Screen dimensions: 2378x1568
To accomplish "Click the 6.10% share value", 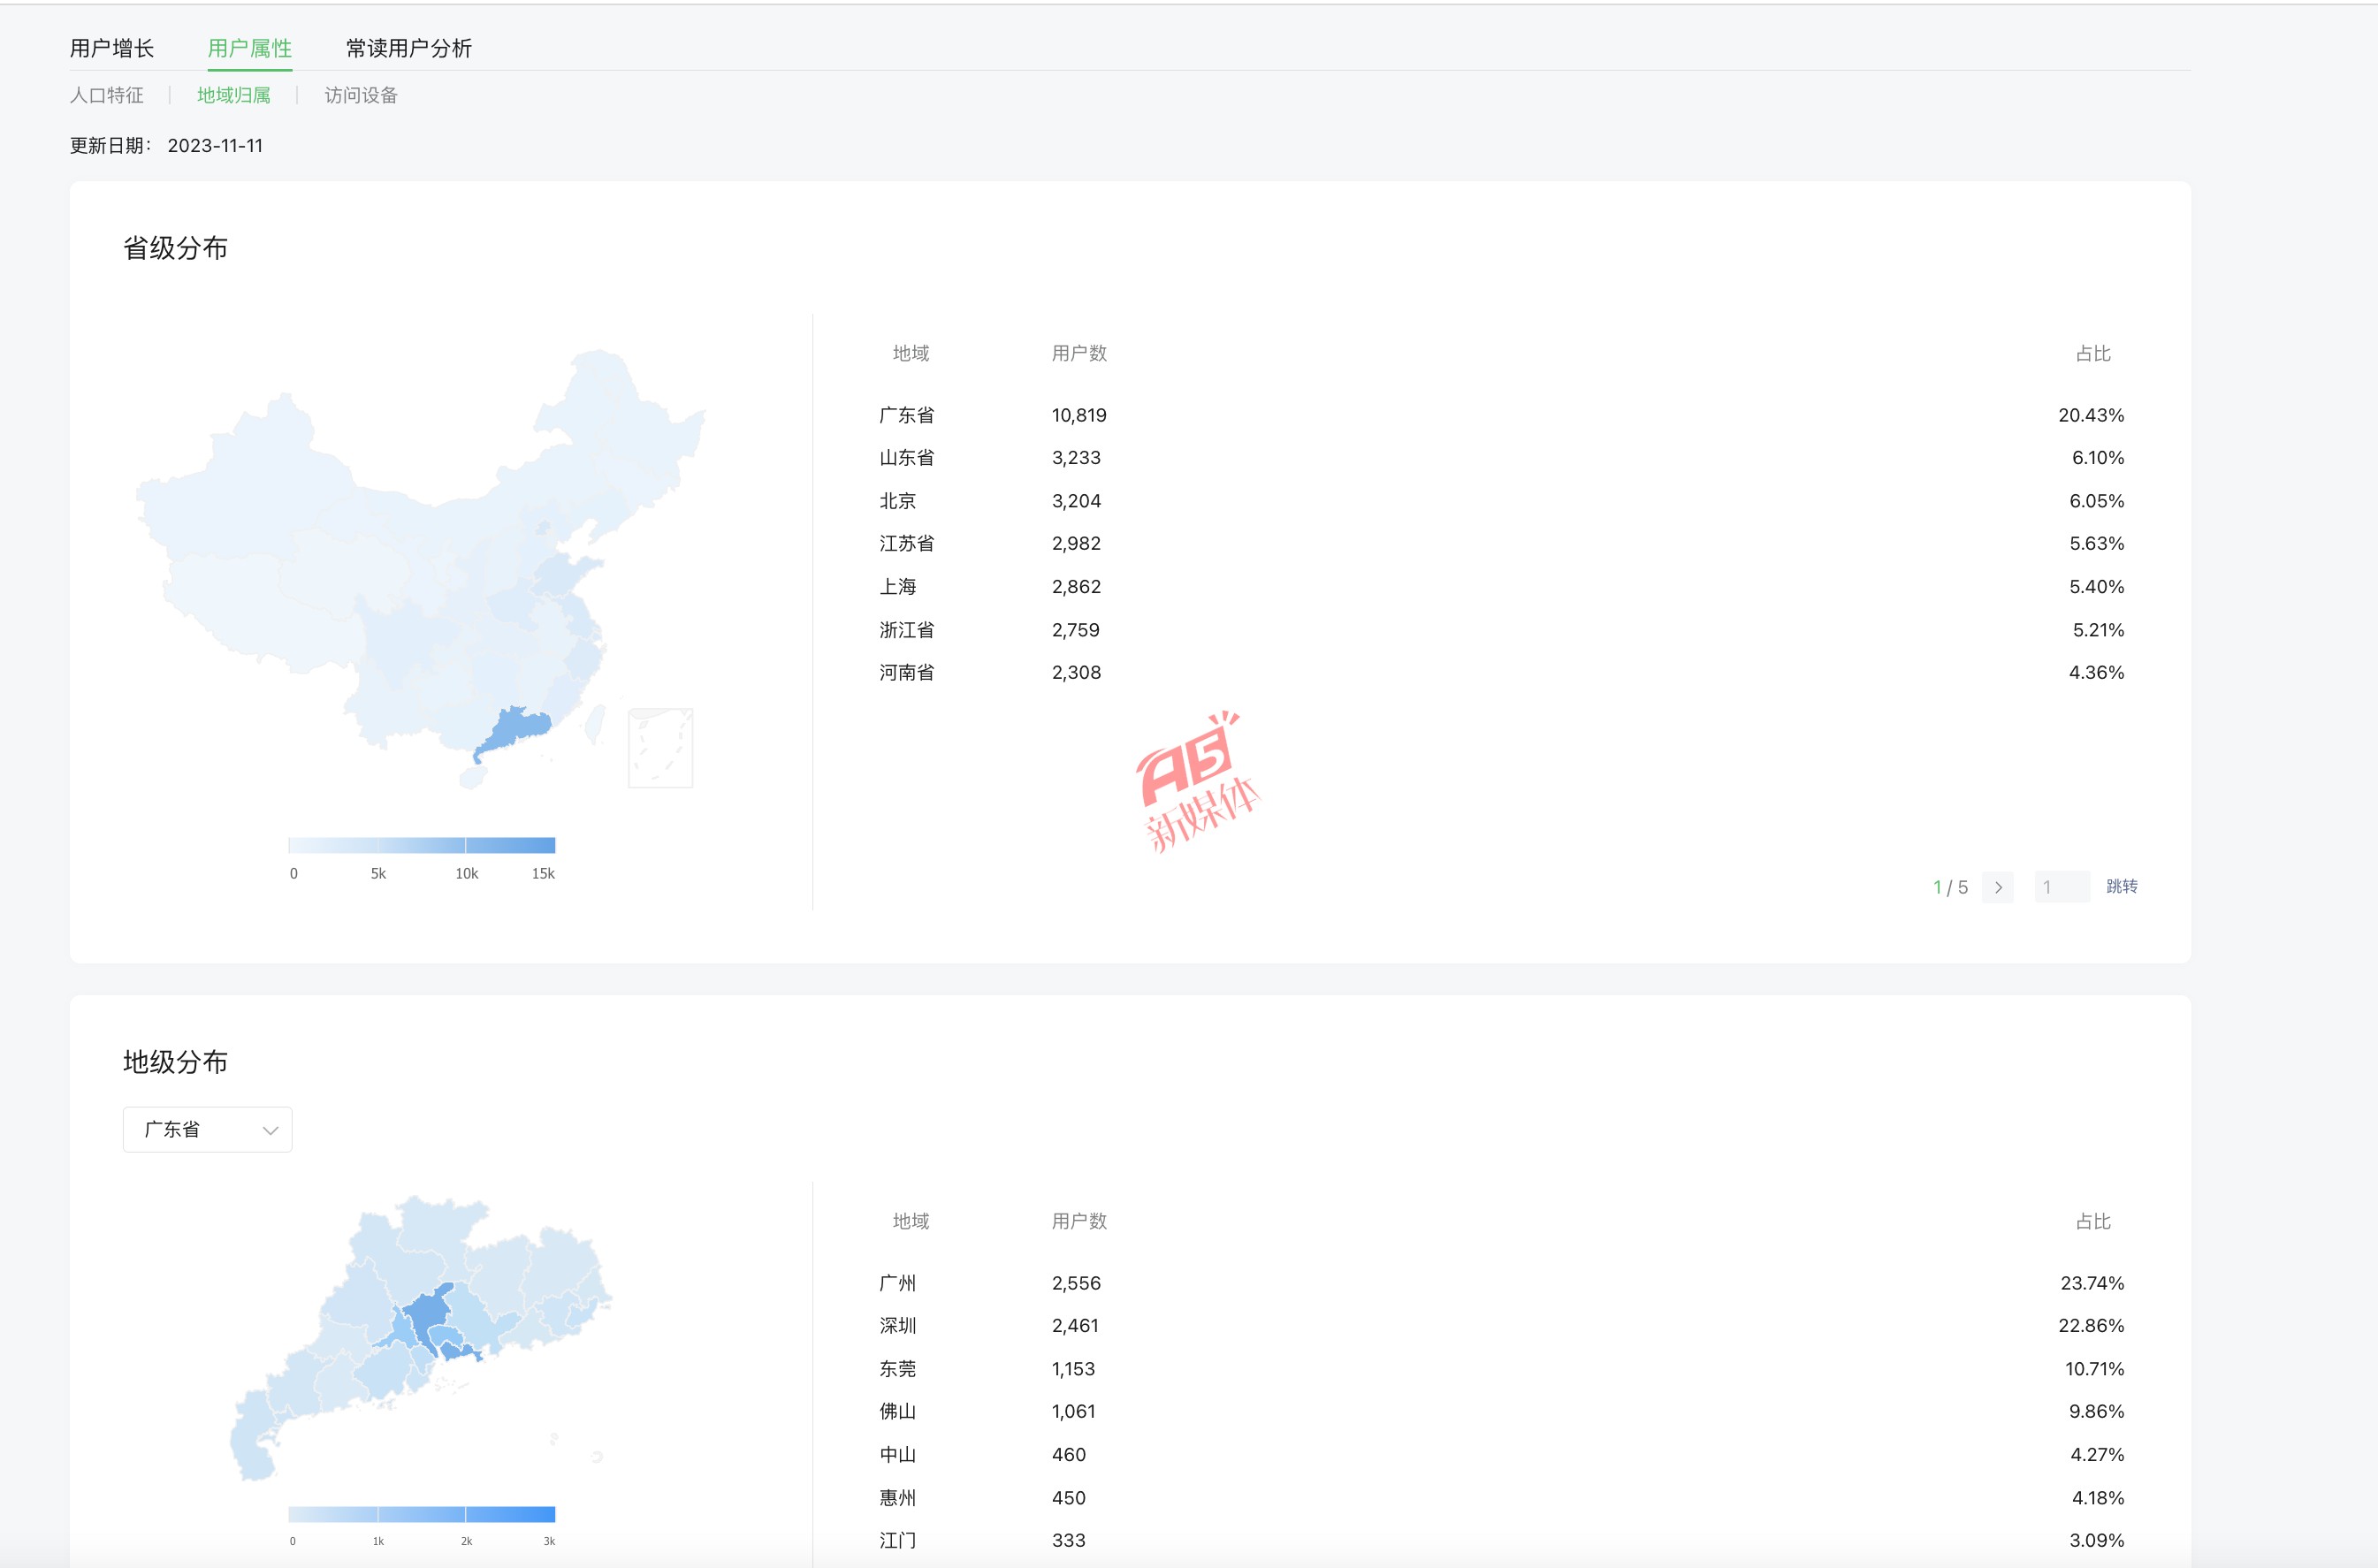I will click(2098, 458).
